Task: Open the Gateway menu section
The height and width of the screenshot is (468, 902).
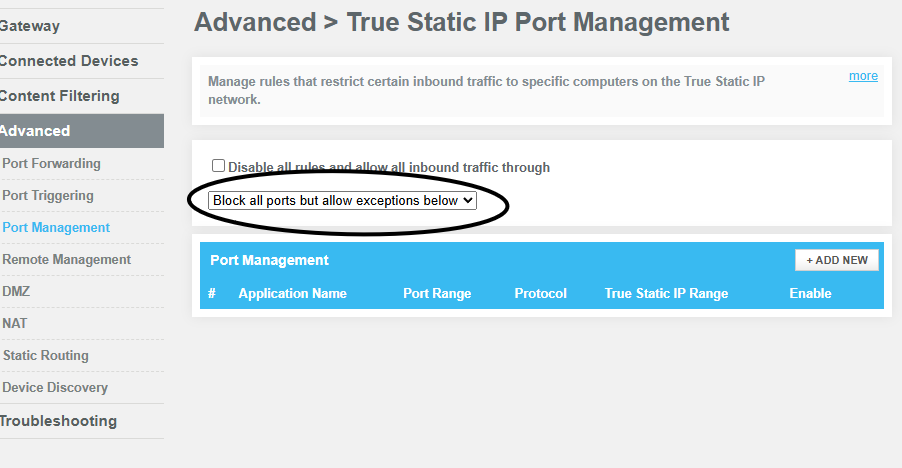Action: 30,26
